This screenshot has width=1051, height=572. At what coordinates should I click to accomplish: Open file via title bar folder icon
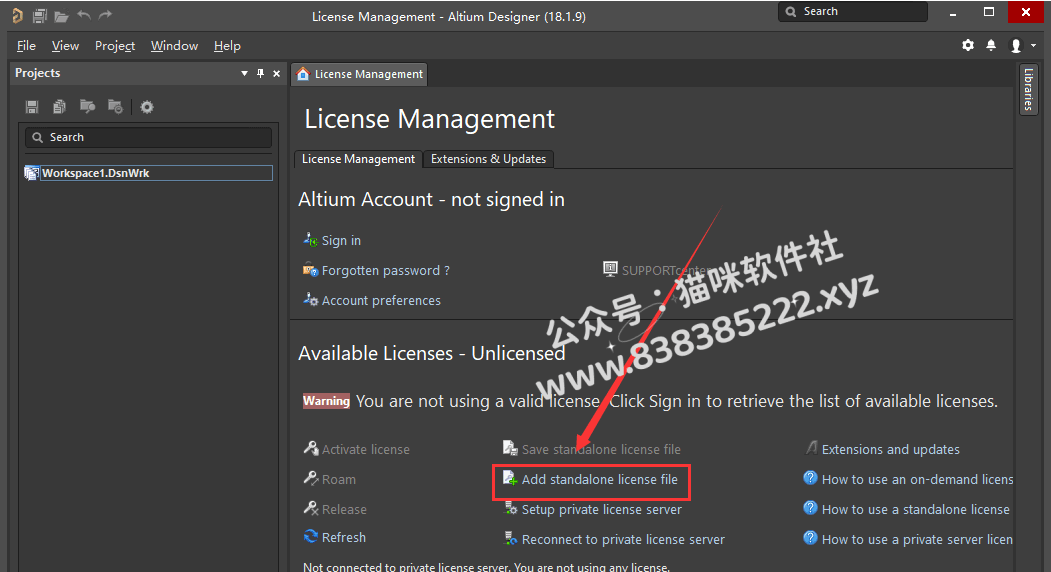click(x=62, y=15)
